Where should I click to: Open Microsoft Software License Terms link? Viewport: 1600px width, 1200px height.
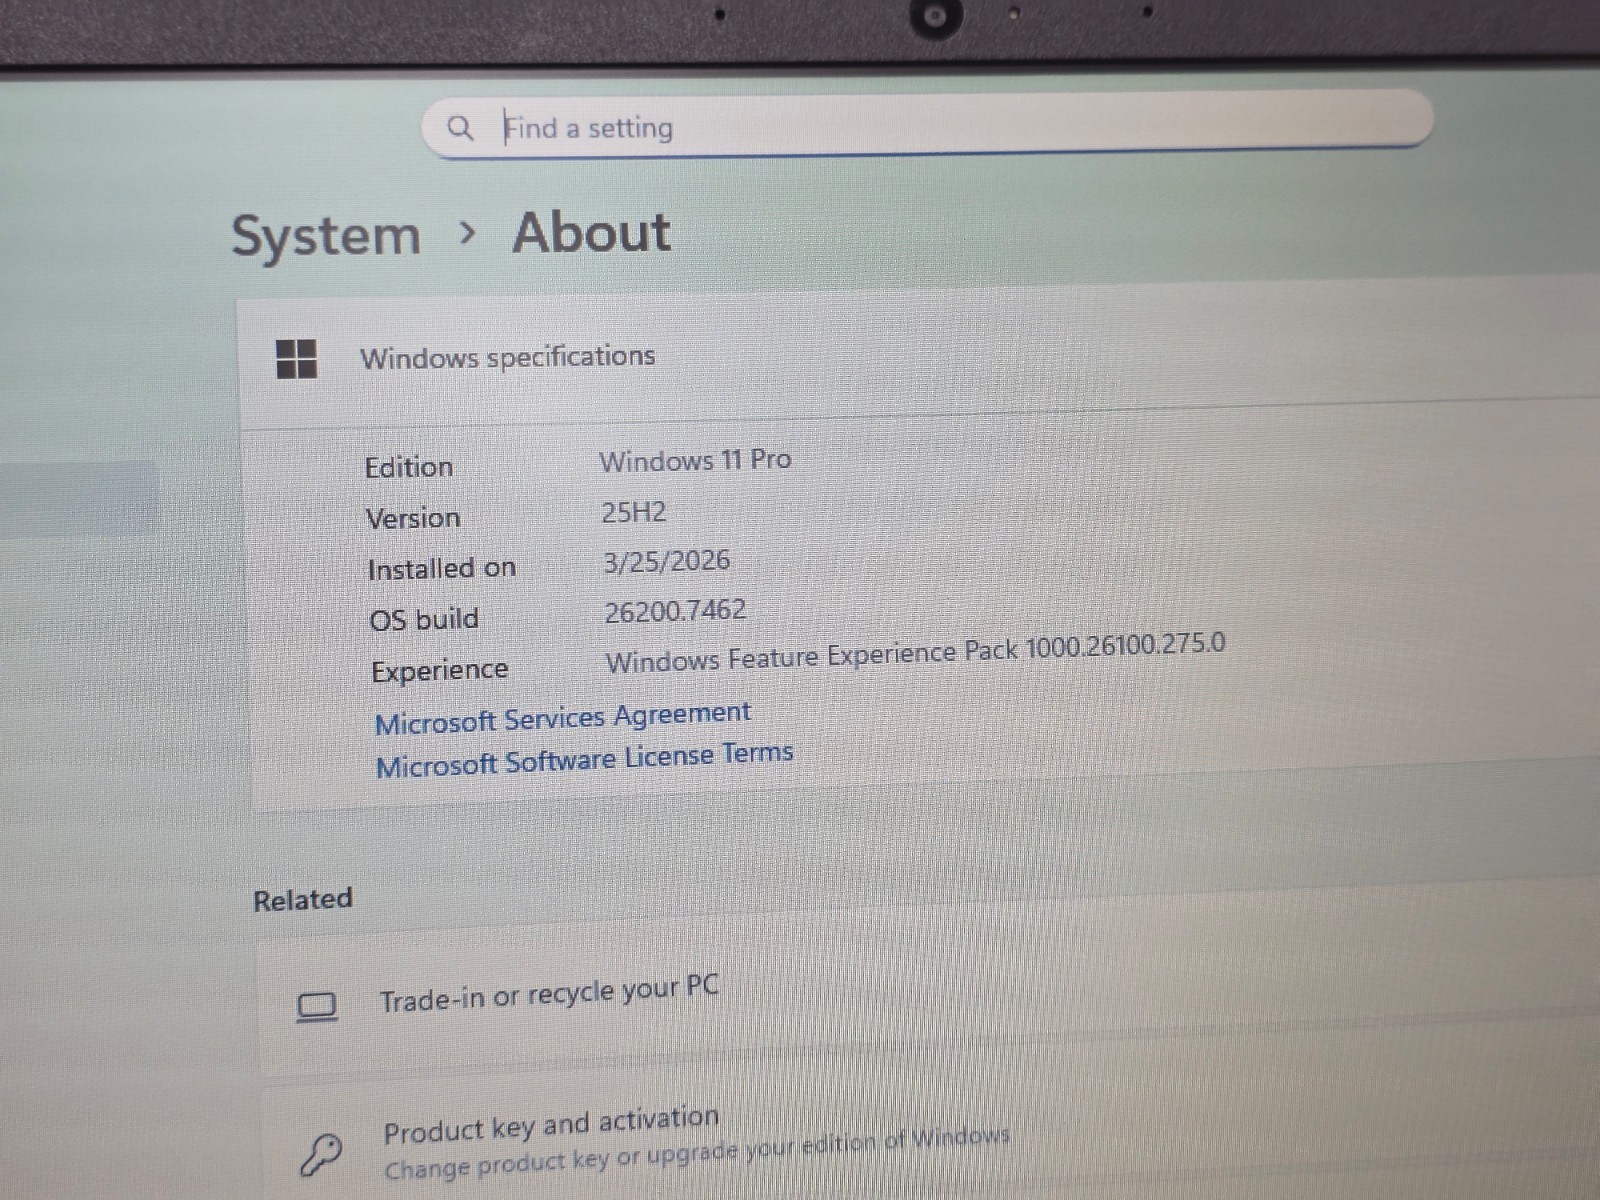pyautogui.click(x=584, y=760)
